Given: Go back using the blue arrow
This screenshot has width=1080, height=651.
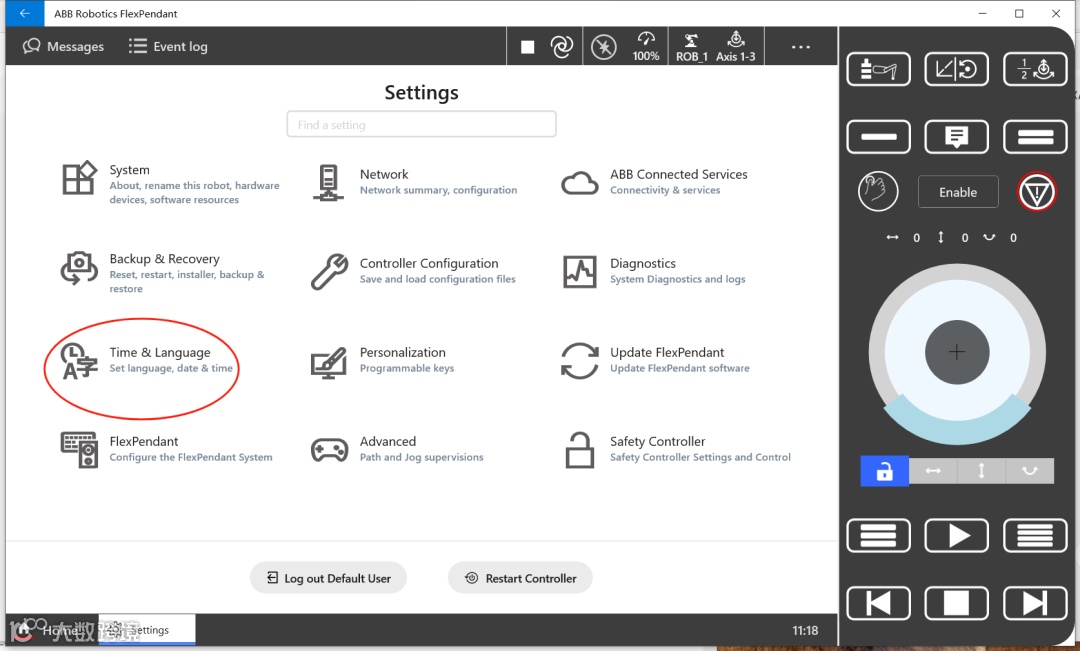Looking at the screenshot, I should click(25, 13).
